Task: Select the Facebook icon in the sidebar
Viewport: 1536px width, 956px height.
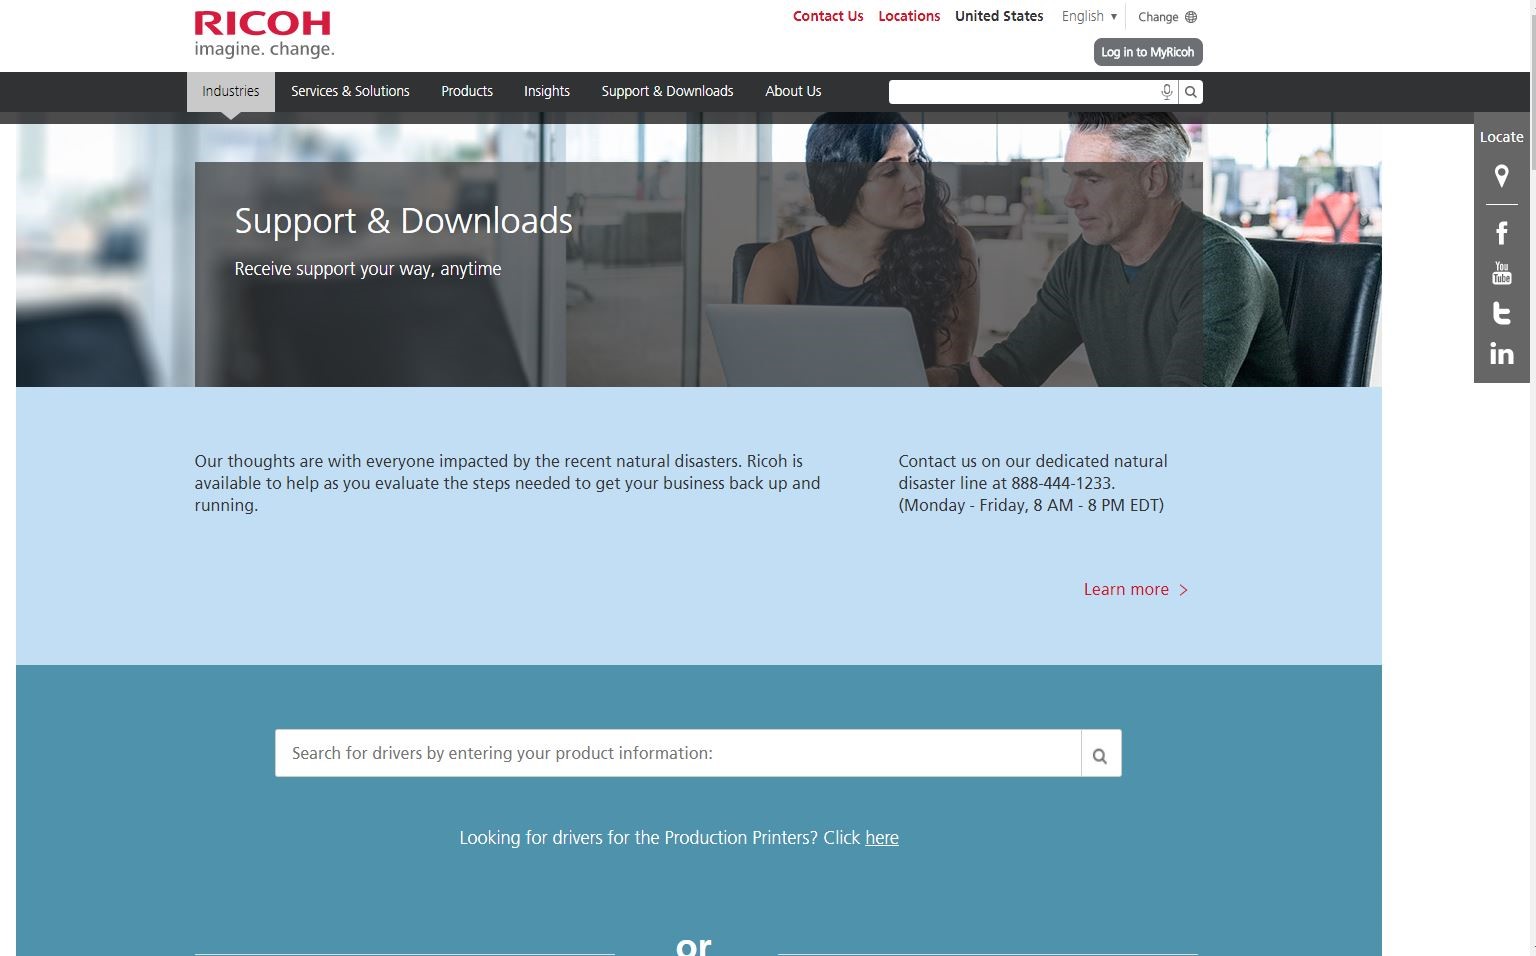Action: pyautogui.click(x=1501, y=232)
